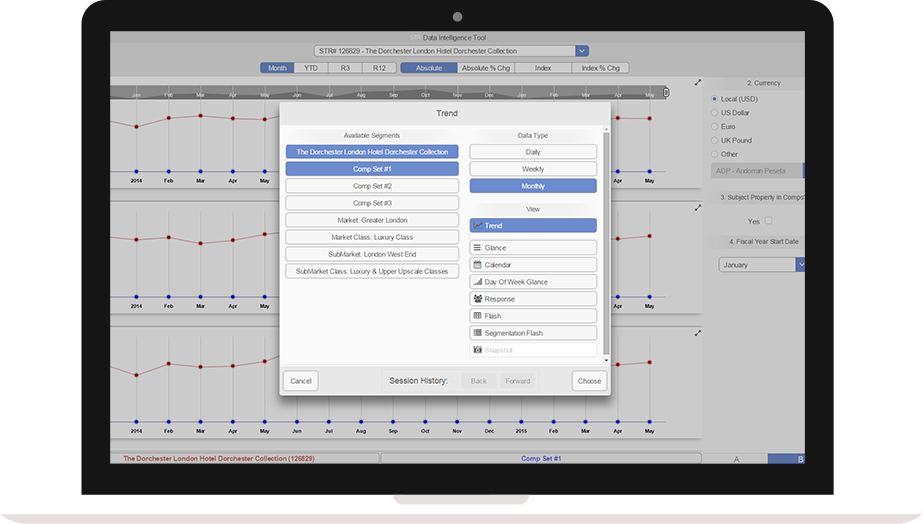Viewport: 923px width, 524px height.
Task: Expand the middle chart fullscreen icon
Action: coord(698,208)
